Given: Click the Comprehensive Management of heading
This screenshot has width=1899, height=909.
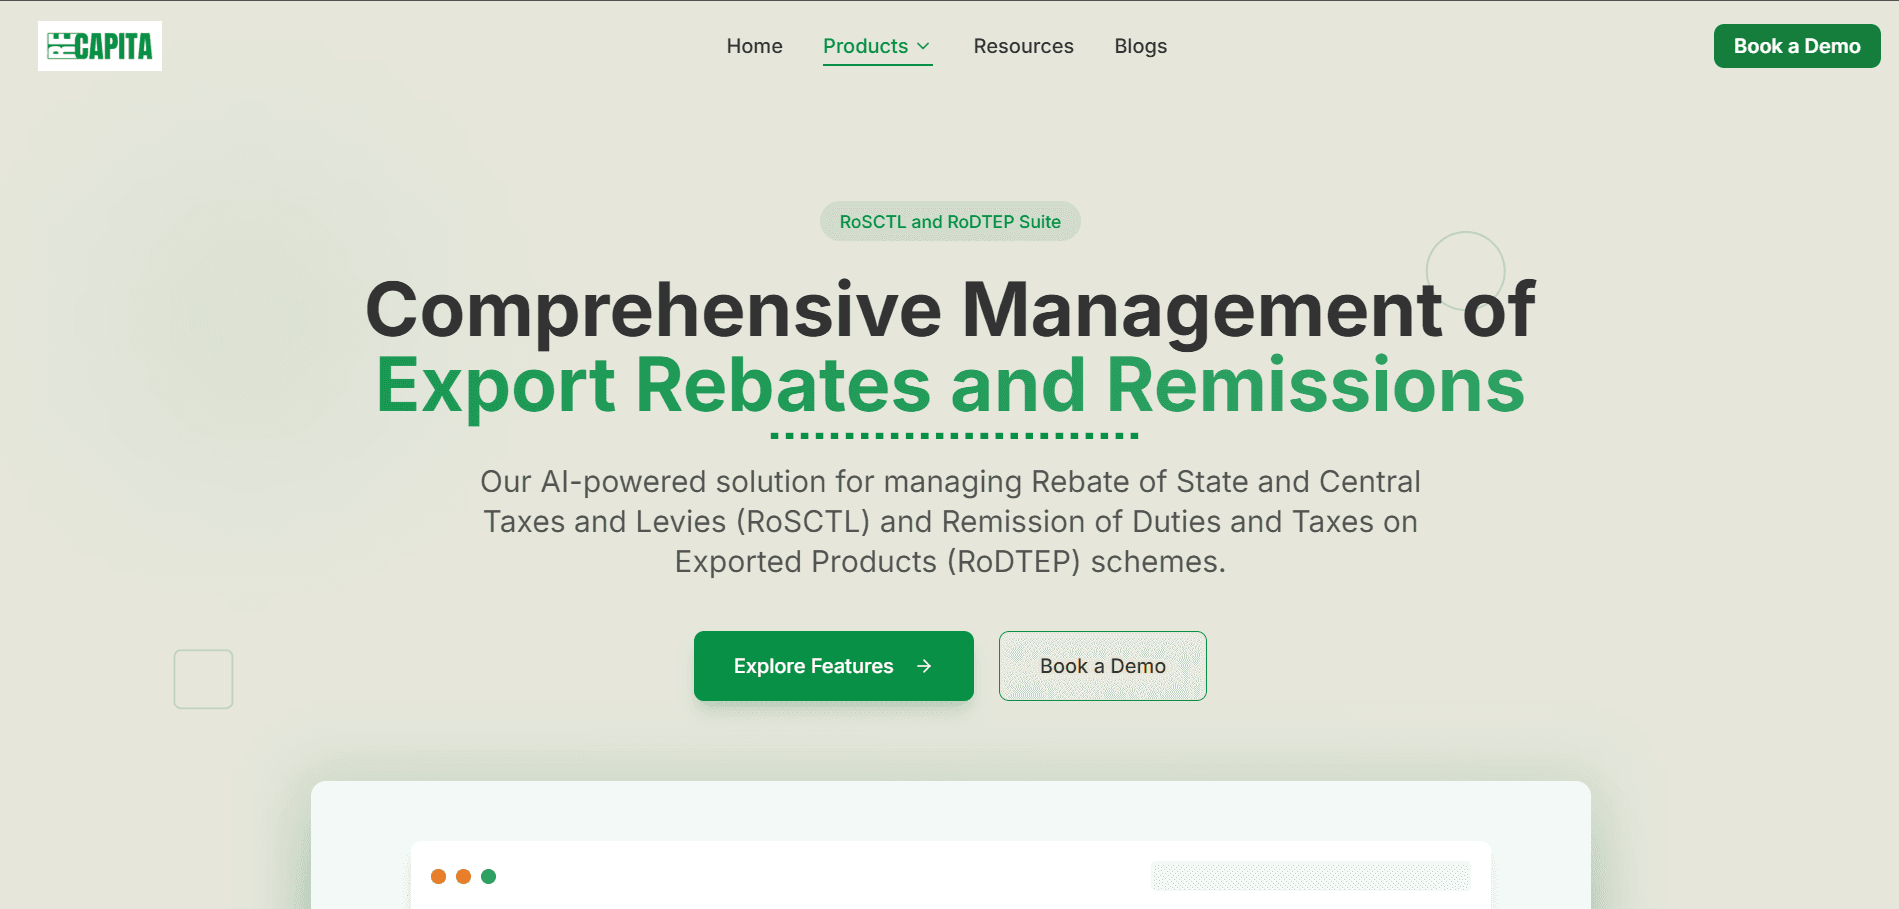Looking at the screenshot, I should click(x=950, y=310).
